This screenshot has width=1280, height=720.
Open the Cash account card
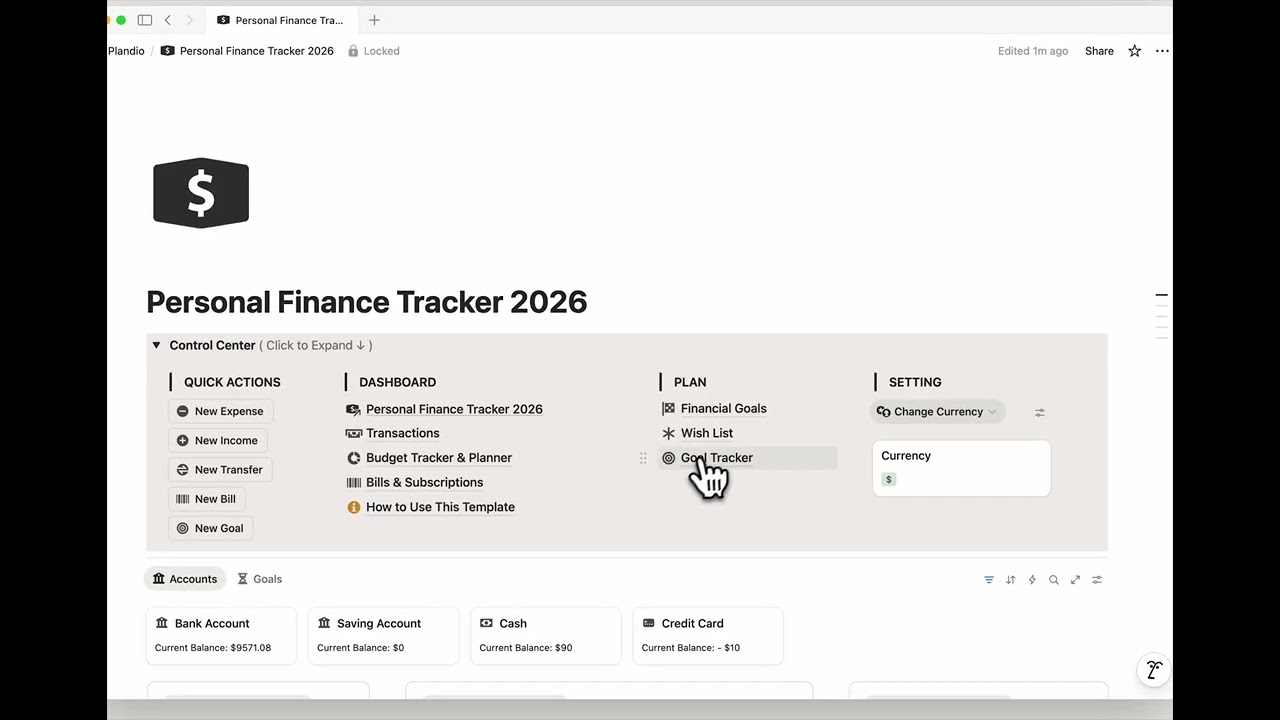click(545, 635)
